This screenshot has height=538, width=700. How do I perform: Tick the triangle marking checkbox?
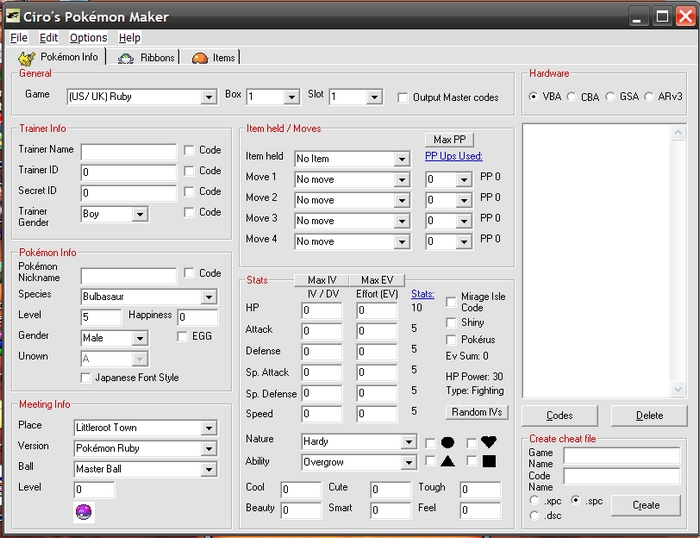point(430,461)
